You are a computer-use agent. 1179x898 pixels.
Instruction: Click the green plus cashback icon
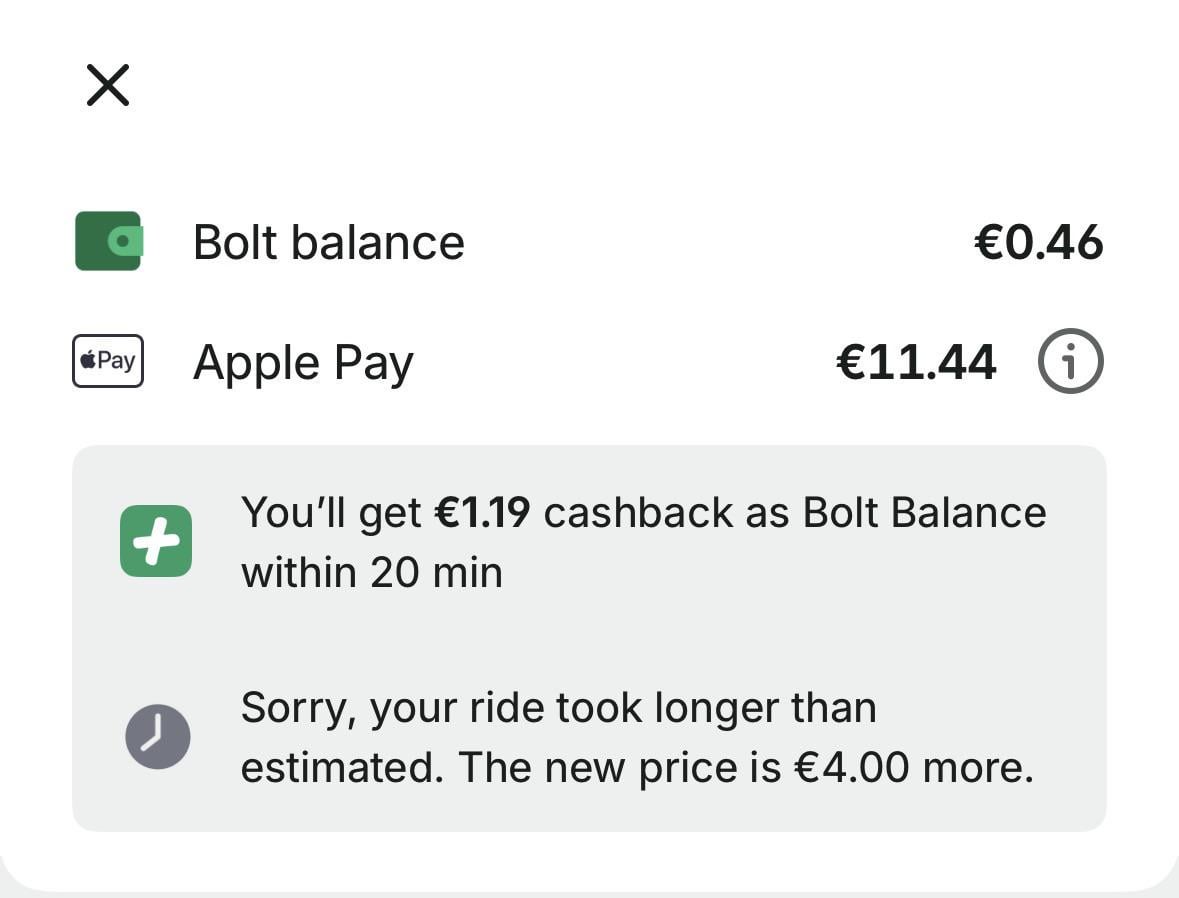pos(156,541)
